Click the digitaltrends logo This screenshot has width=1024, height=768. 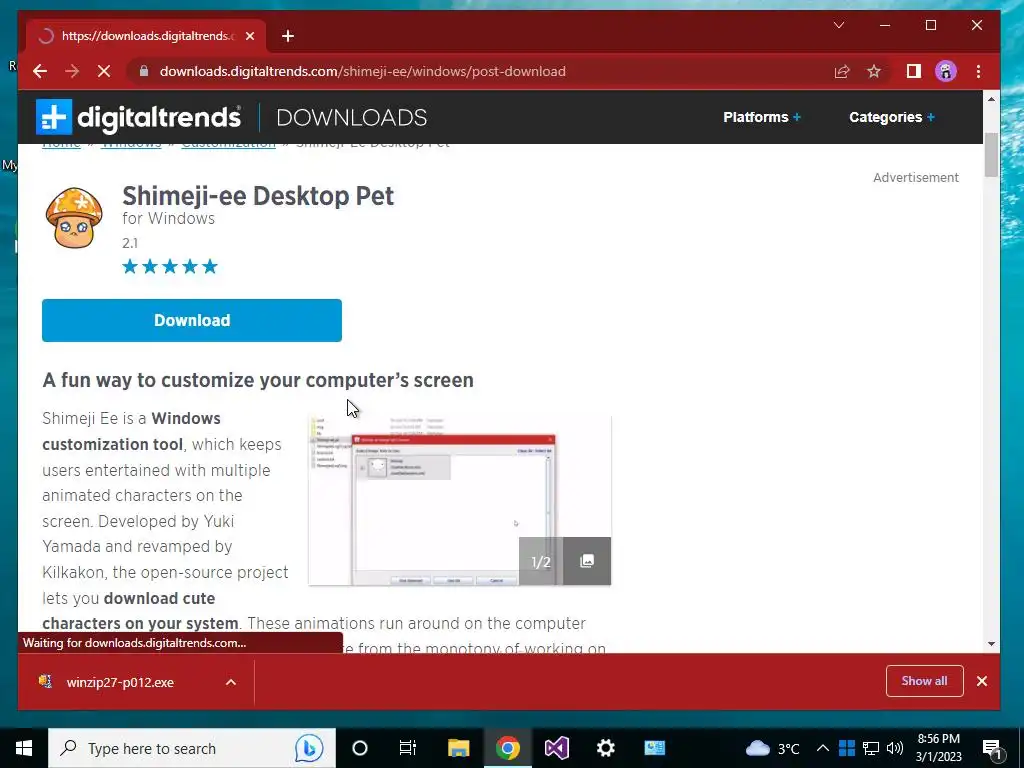coord(138,118)
